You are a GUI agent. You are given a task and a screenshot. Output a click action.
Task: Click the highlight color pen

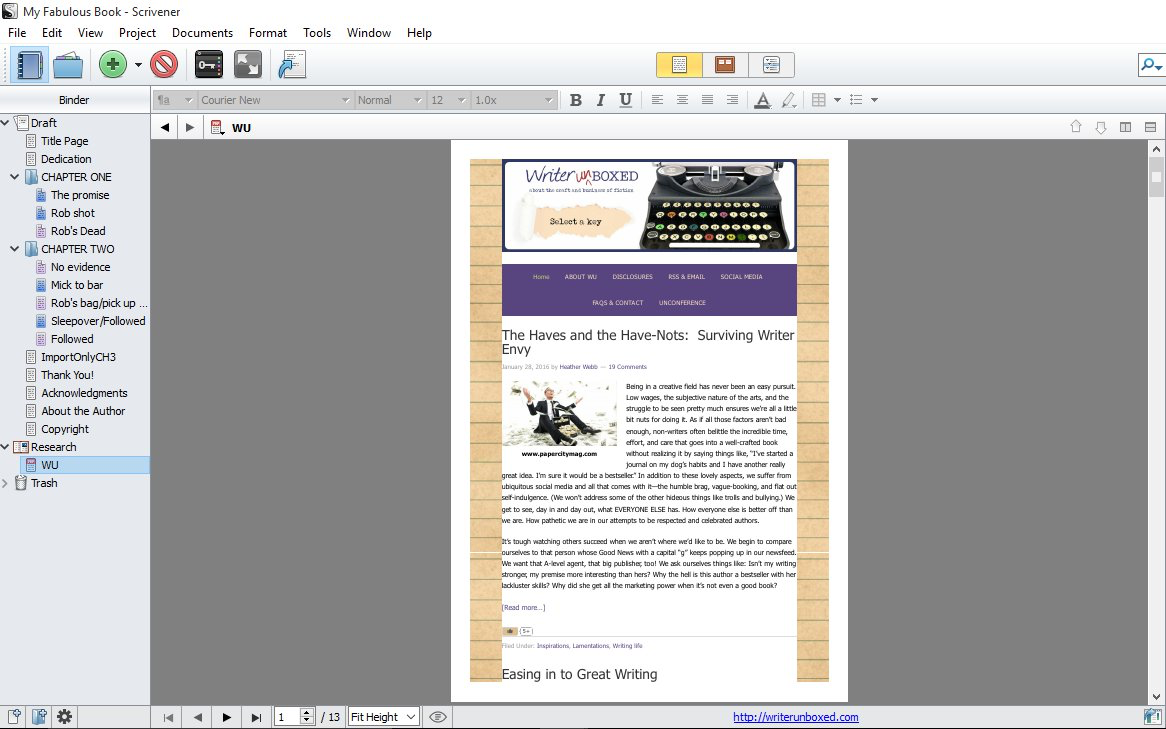(789, 100)
